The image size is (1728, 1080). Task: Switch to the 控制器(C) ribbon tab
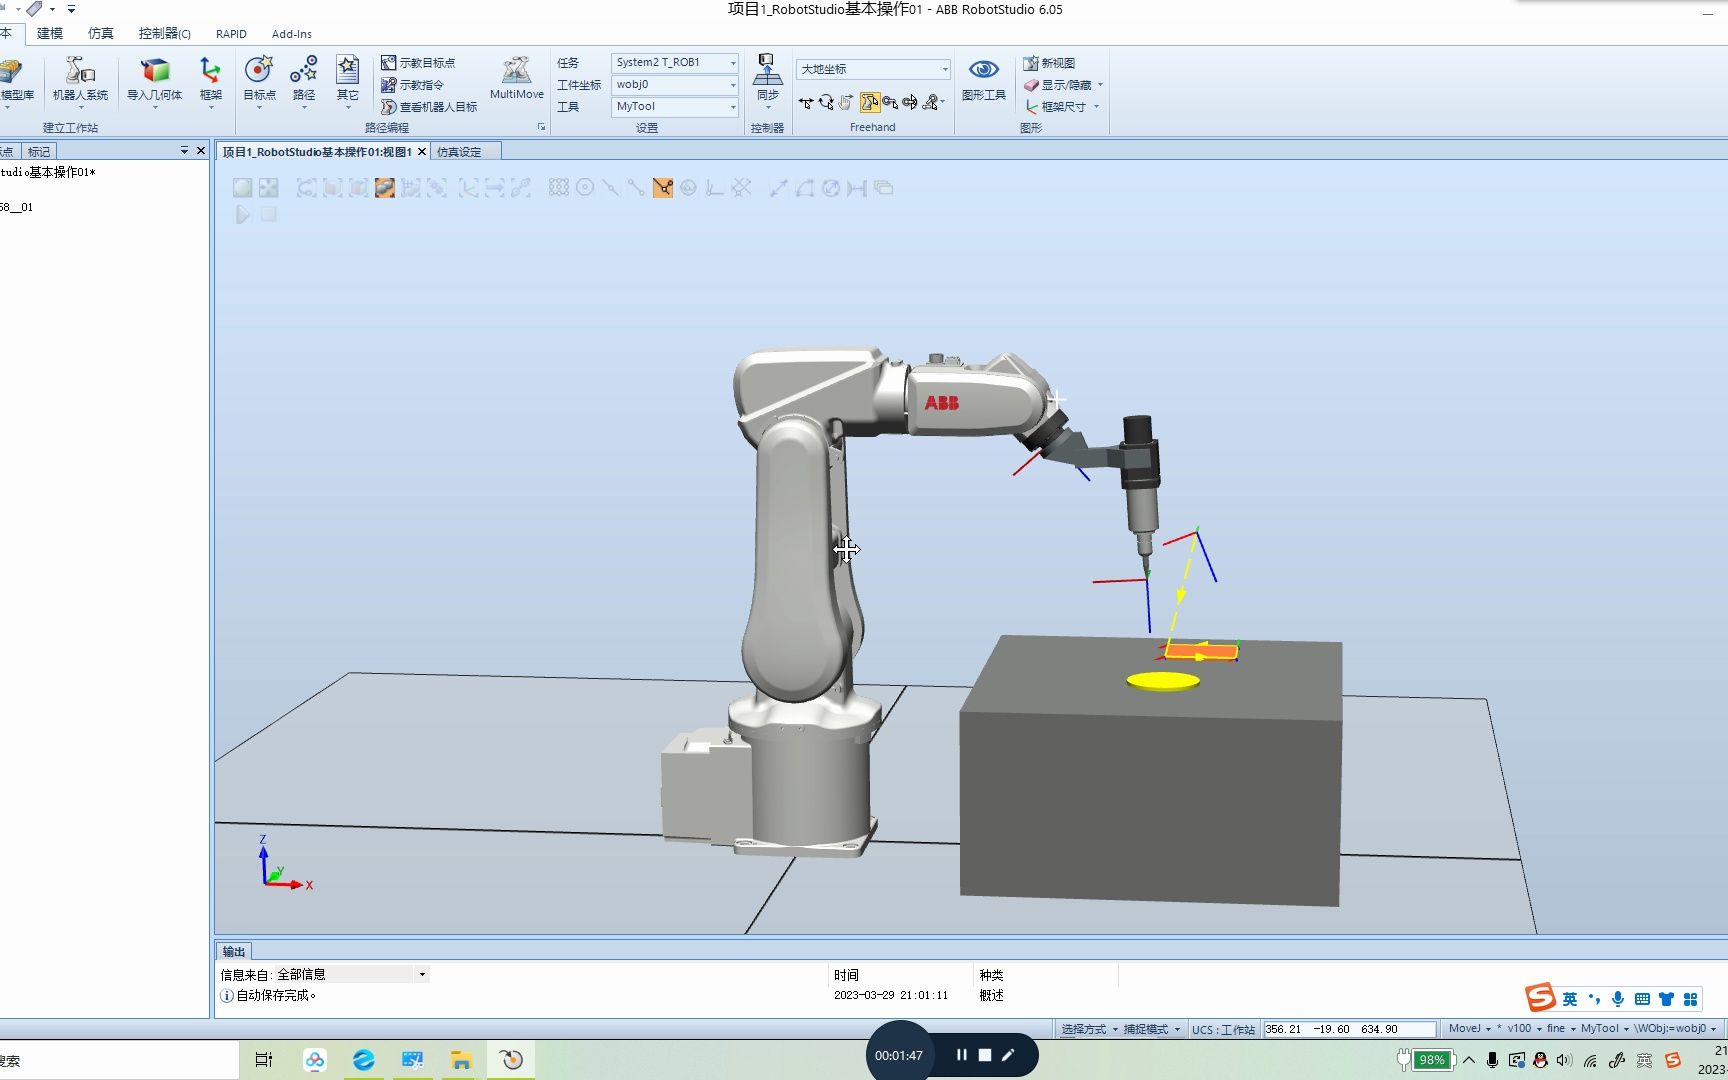coord(165,33)
